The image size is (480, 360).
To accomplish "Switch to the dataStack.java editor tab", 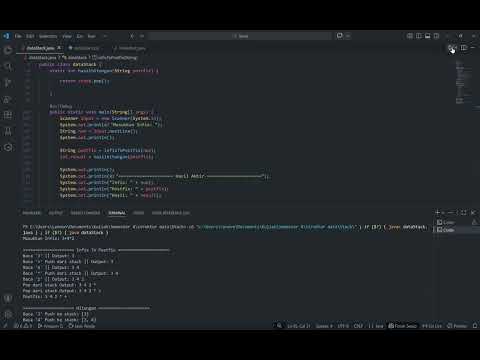I will pyautogui.click(x=40, y=48).
